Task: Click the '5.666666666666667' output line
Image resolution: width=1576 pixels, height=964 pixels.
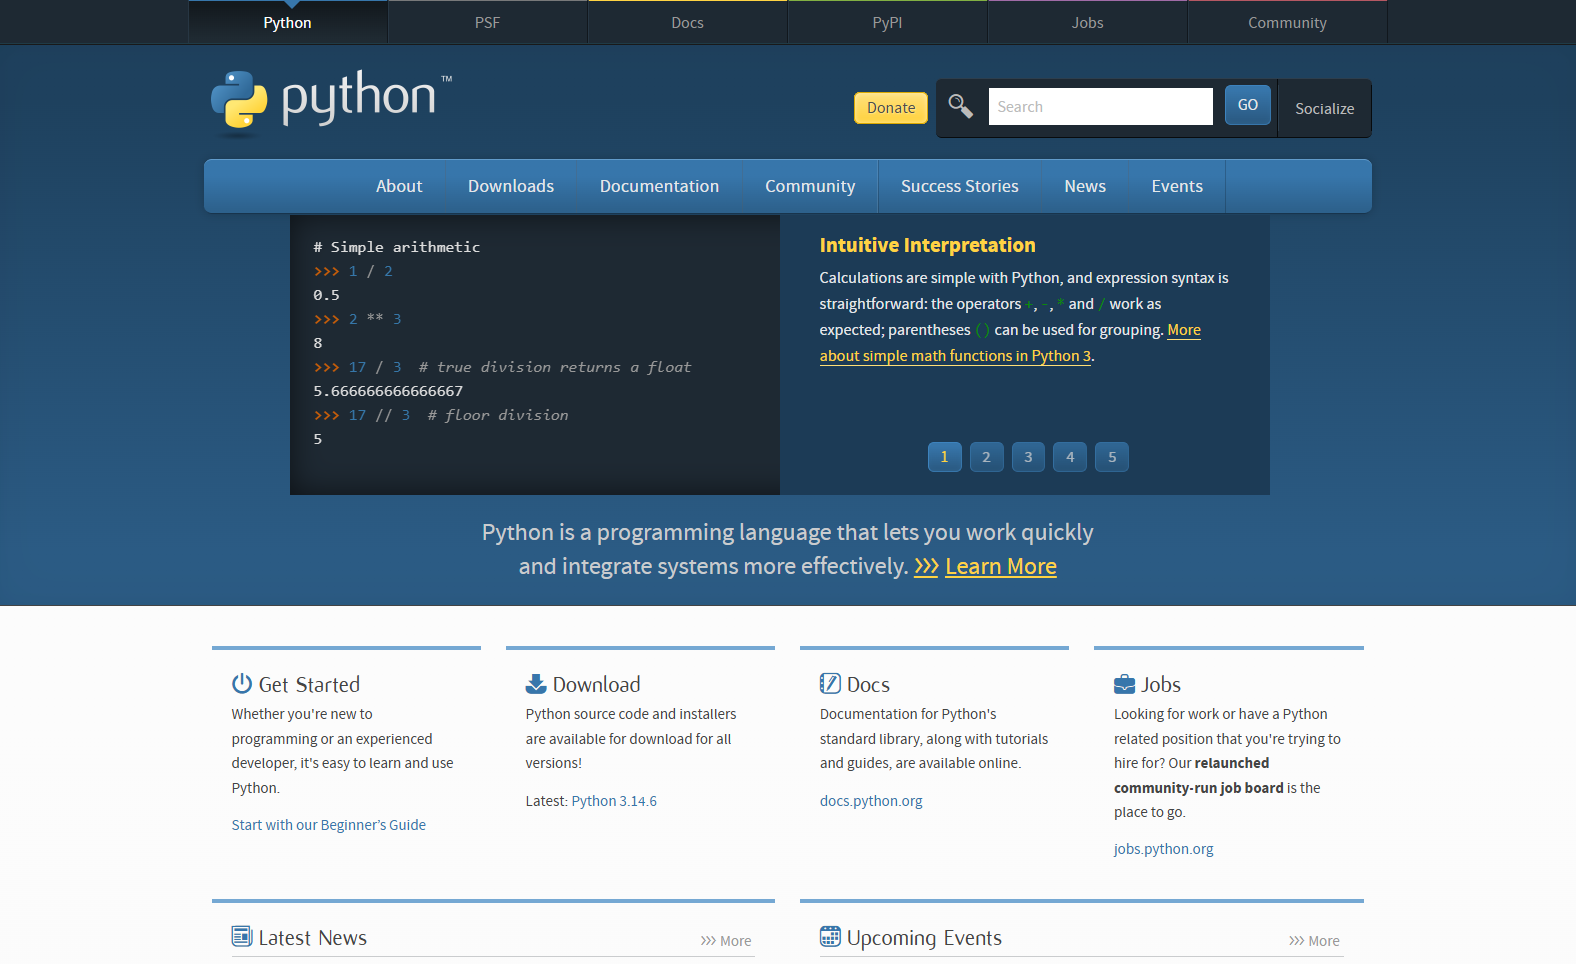Action: point(388,391)
